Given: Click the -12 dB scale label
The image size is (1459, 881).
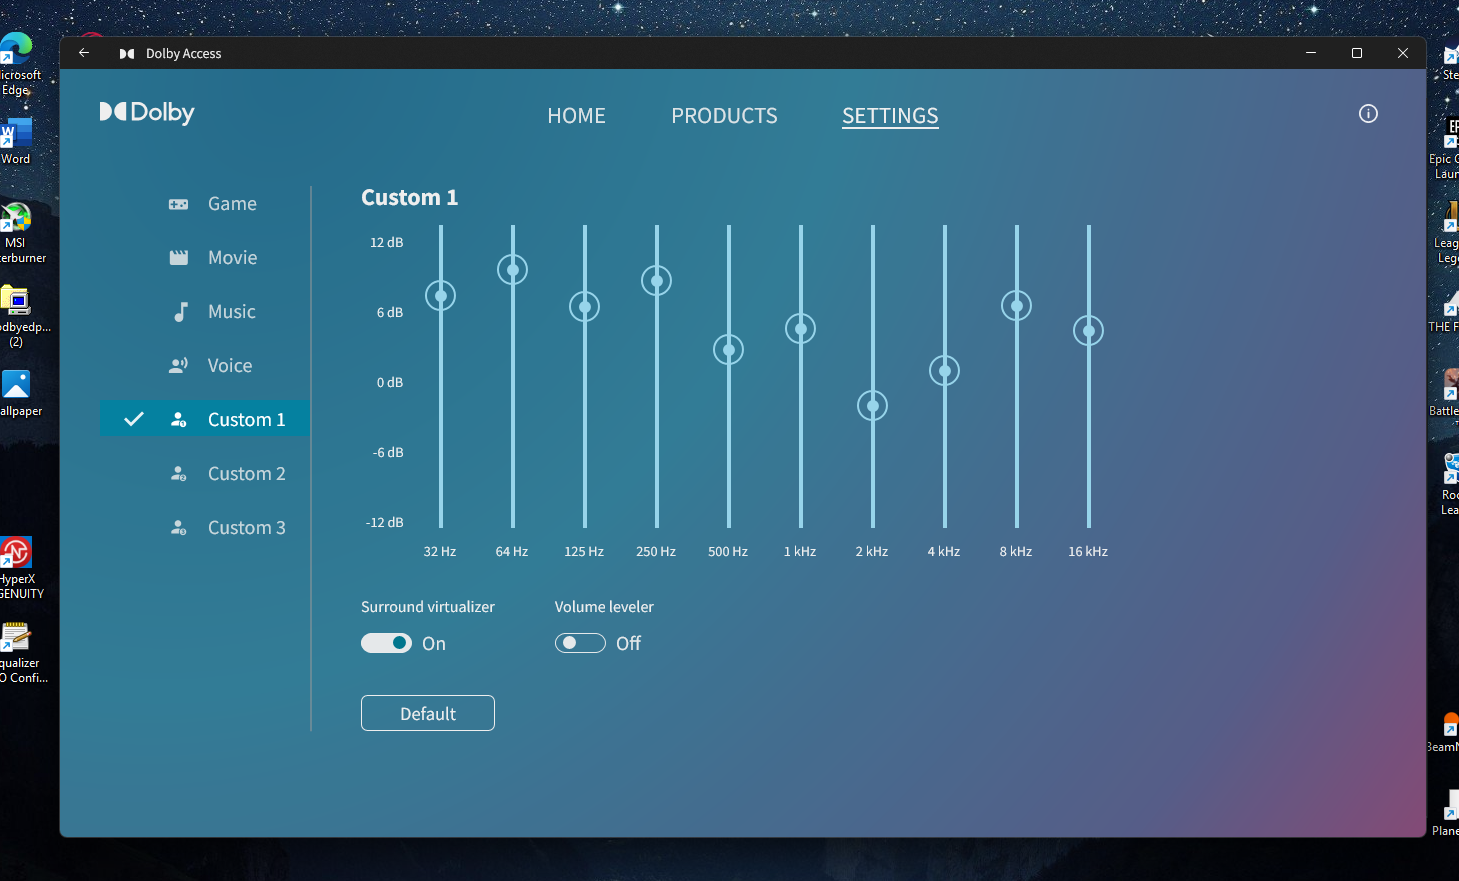Looking at the screenshot, I should coord(385,522).
